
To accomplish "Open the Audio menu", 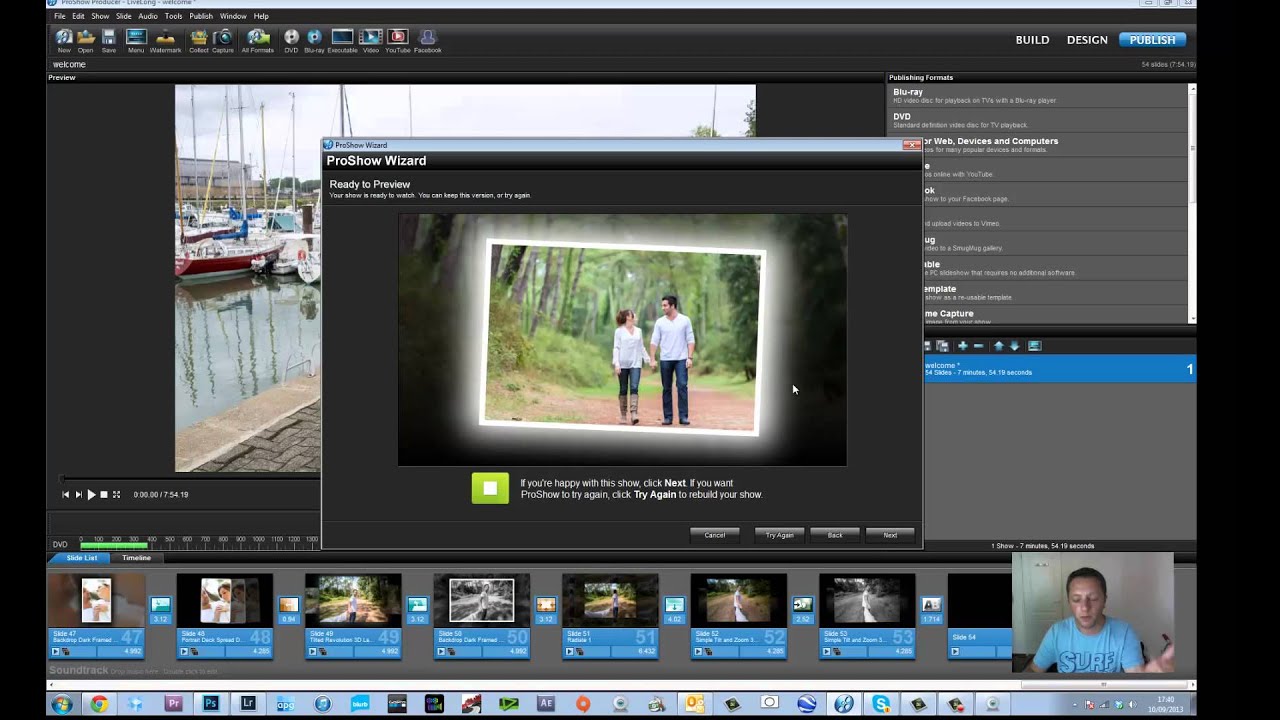I will click(148, 16).
